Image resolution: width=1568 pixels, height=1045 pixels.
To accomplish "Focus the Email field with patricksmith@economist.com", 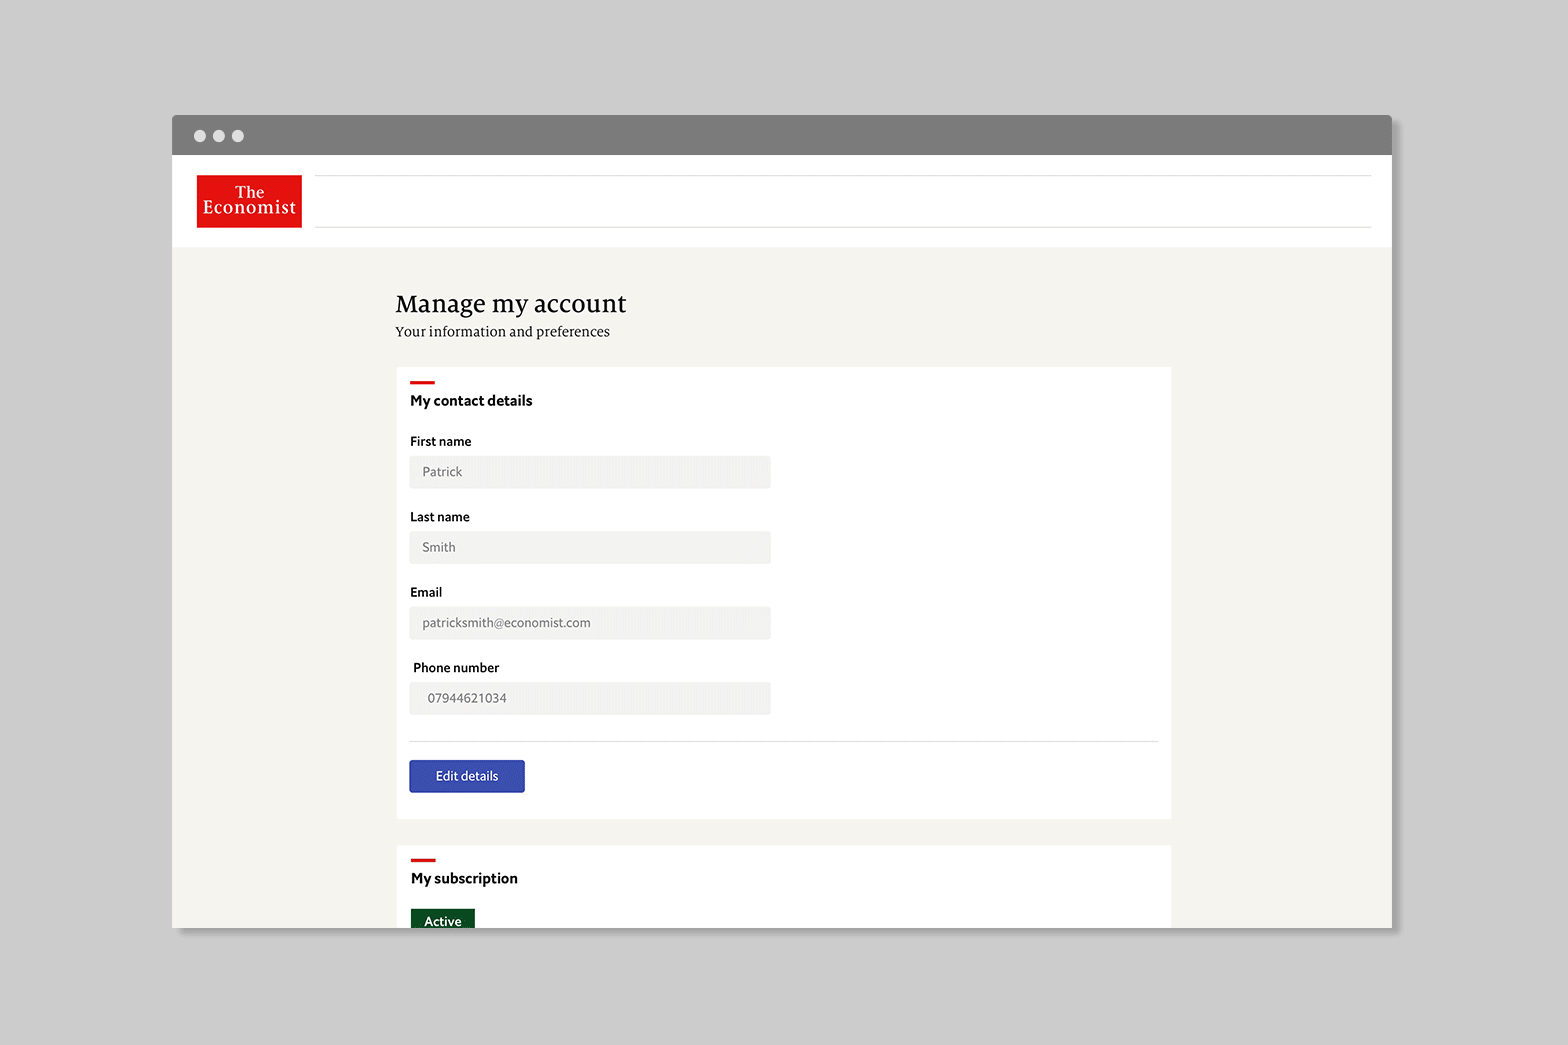I will pyautogui.click(x=589, y=623).
